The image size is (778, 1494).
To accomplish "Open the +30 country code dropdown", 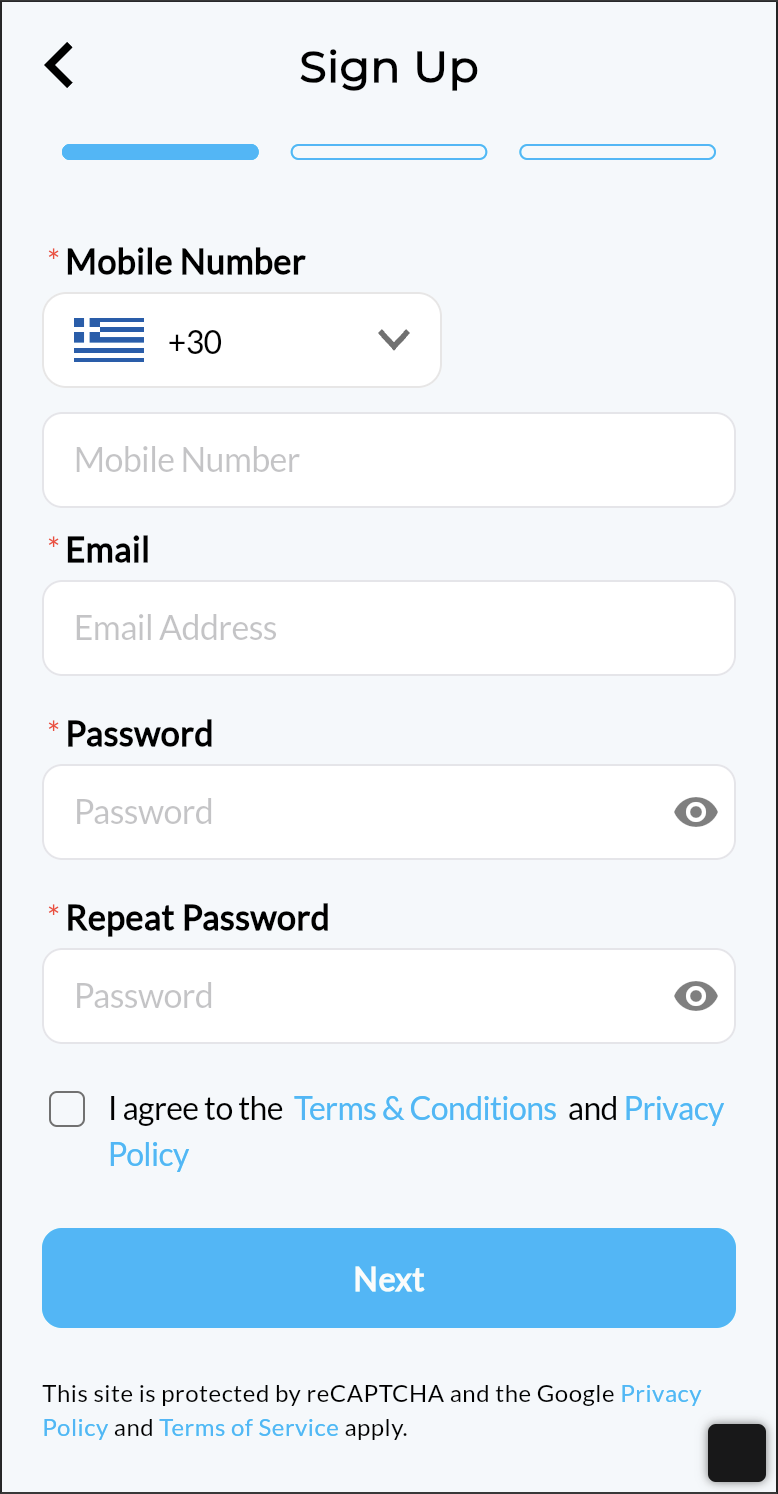I will point(242,341).
